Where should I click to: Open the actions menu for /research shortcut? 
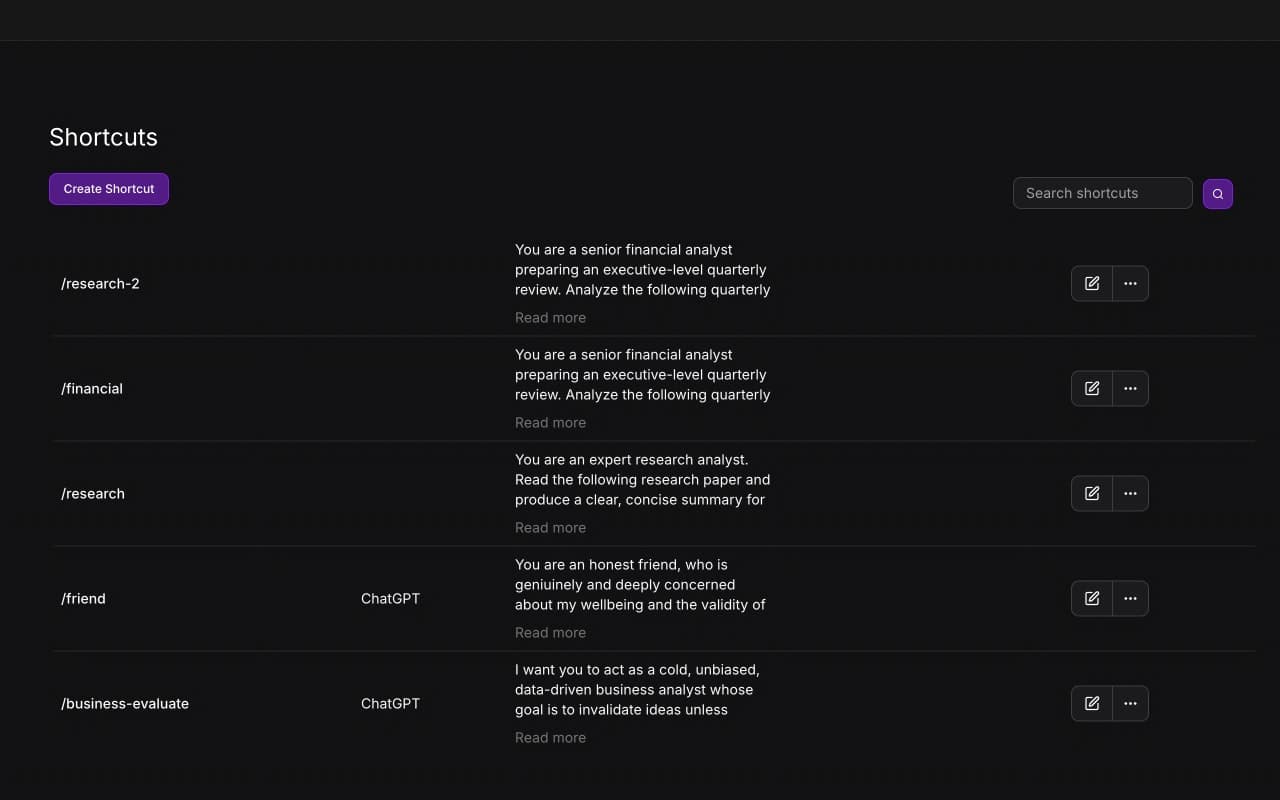(x=1130, y=493)
